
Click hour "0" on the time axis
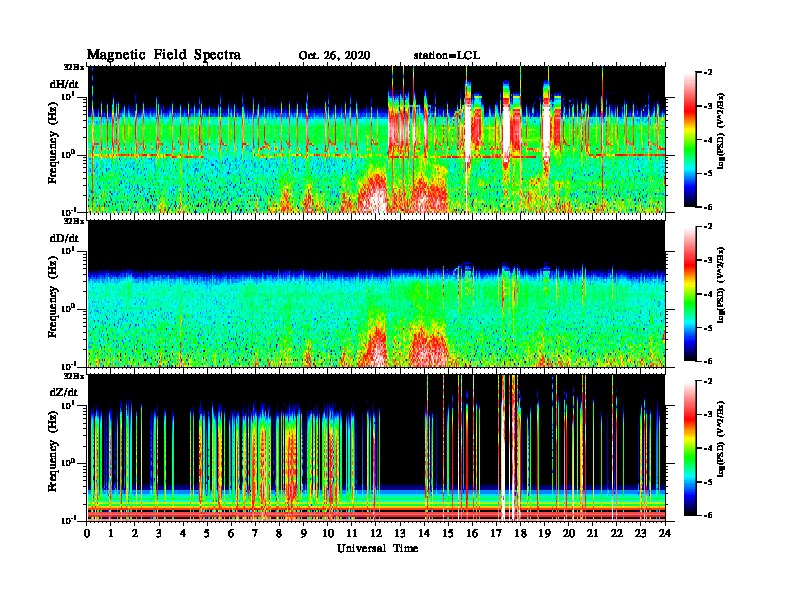coord(87,533)
